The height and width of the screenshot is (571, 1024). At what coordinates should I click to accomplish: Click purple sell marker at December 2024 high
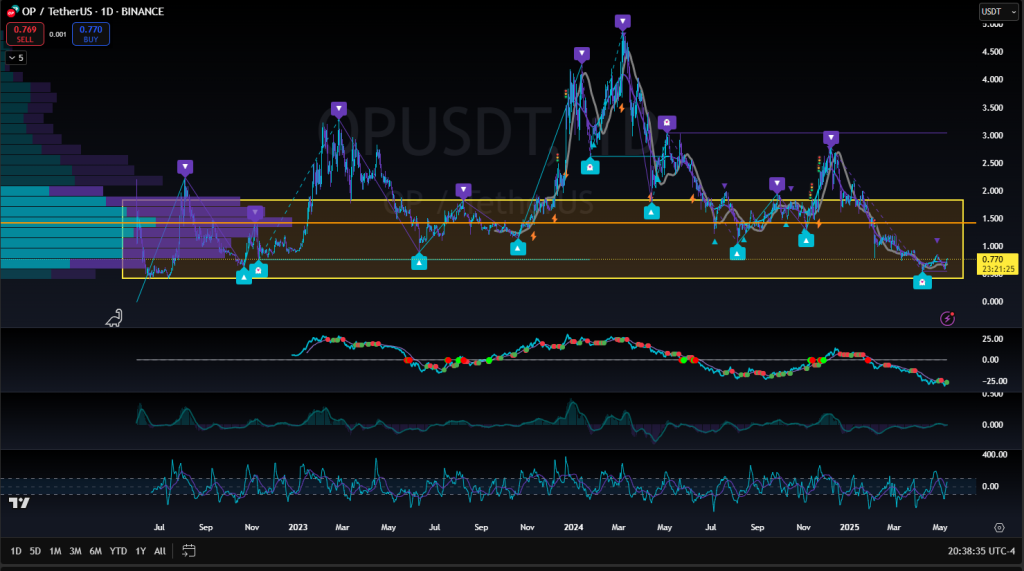click(x=831, y=138)
